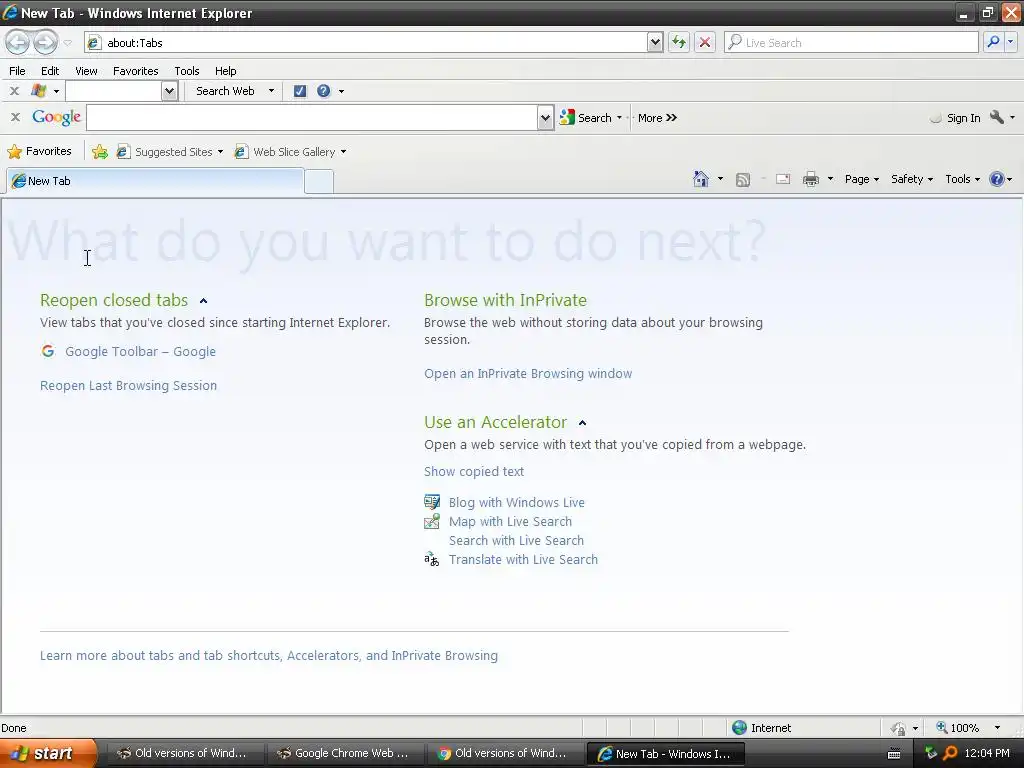This screenshot has width=1024, height=768.
Task: Open the Search Web dropdown arrow
Action: 271,91
